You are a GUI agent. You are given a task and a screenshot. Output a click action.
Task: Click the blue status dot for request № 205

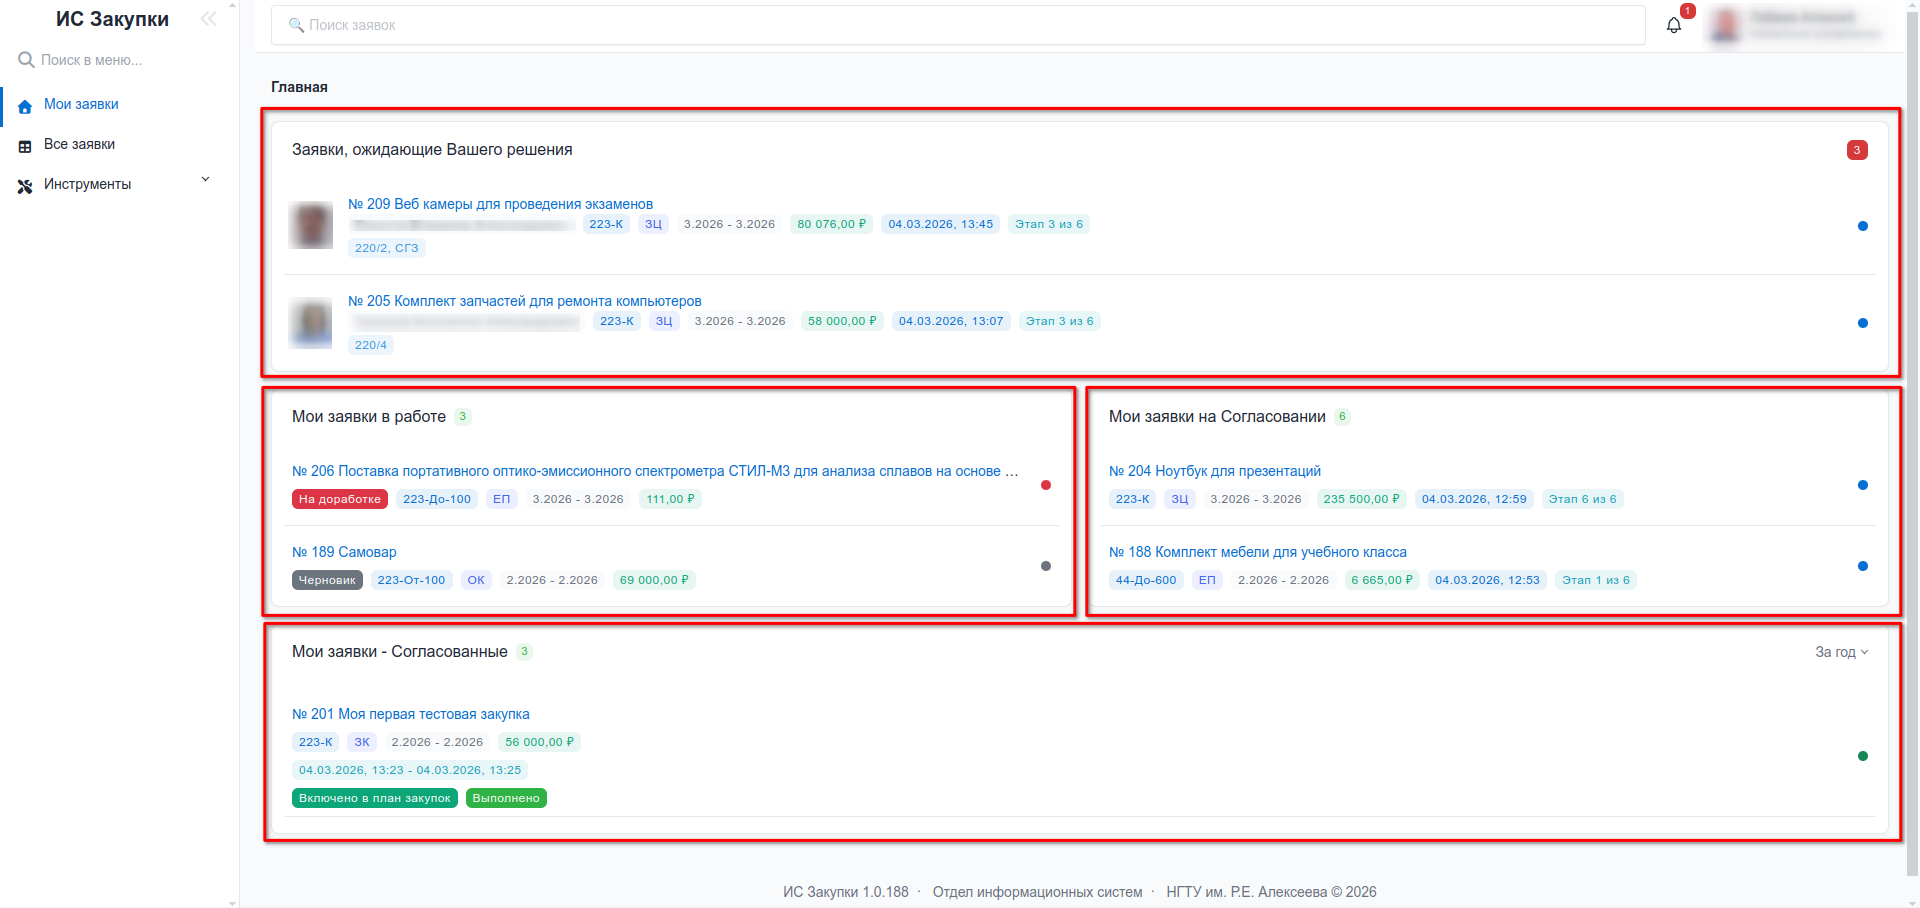(1862, 323)
